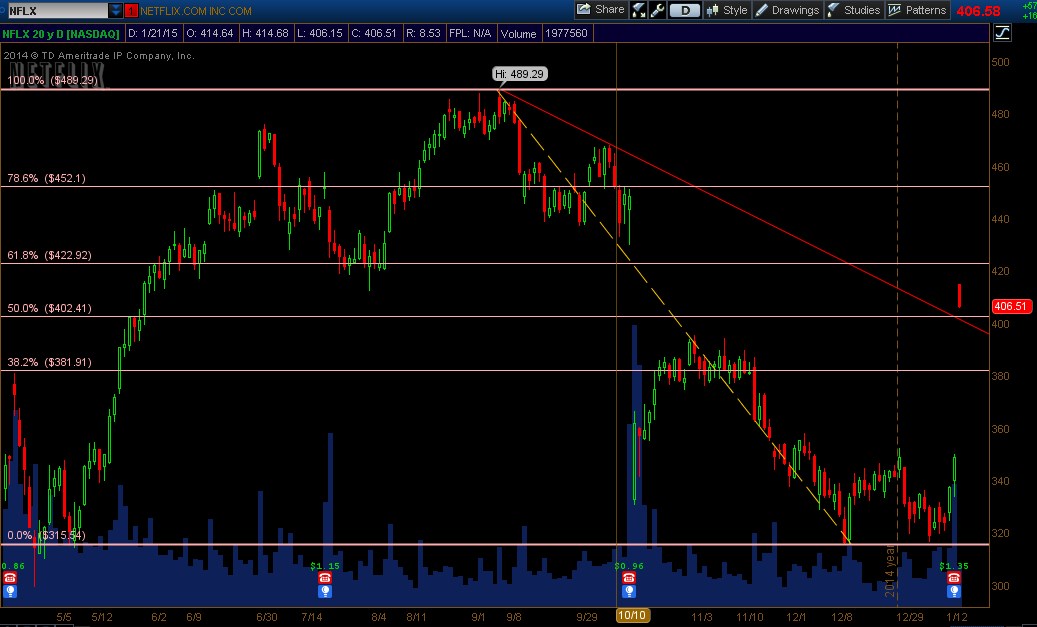Viewport: 1037px width, 627px height.
Task: Click the candlestick icon on Style button
Action: (712, 11)
